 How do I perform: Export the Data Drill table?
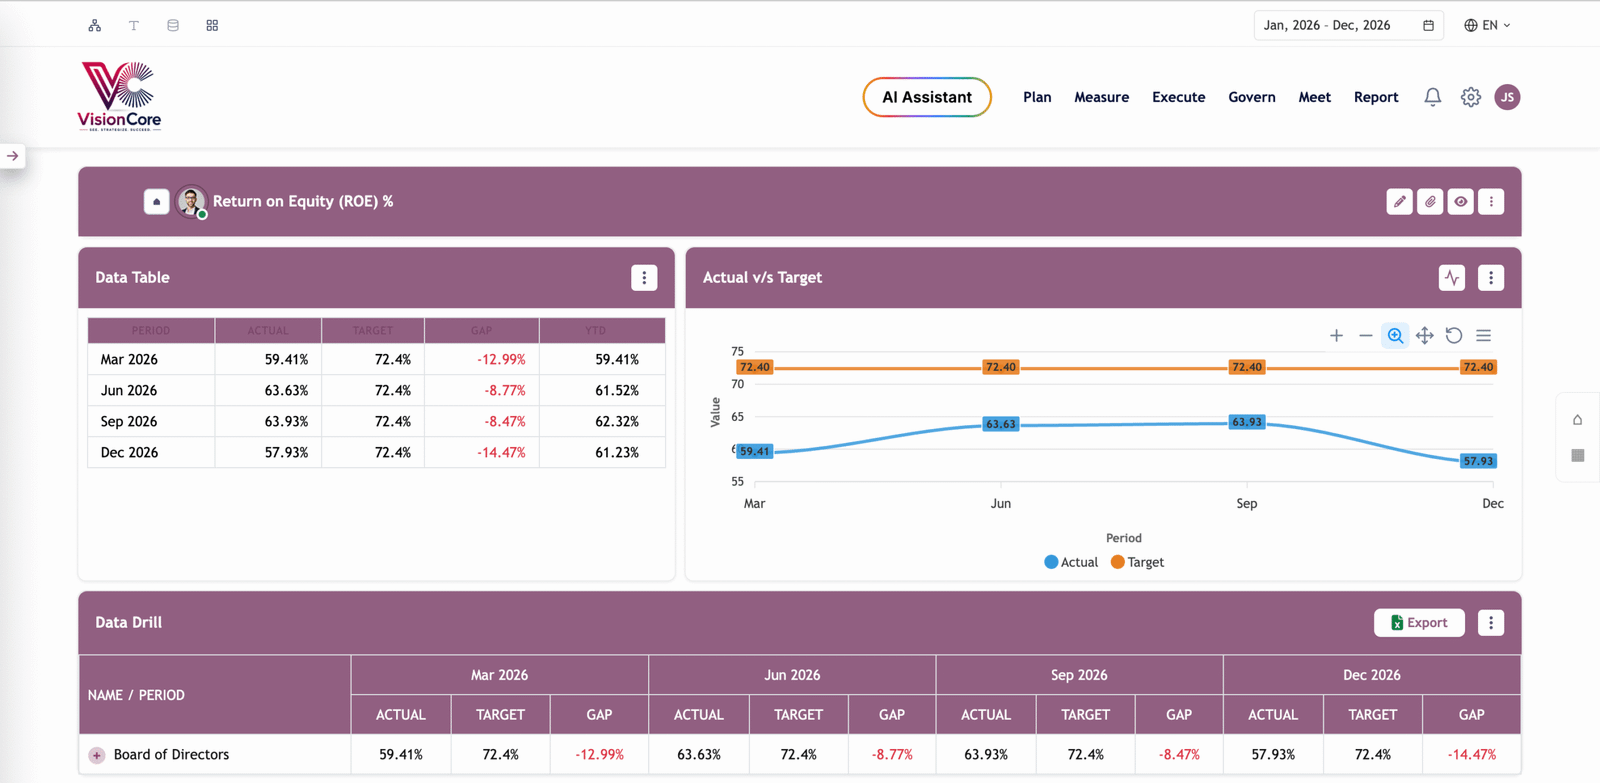click(x=1419, y=623)
